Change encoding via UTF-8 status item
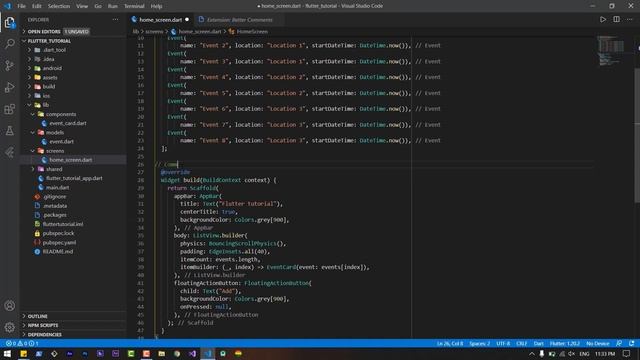This screenshot has width=640, height=360. (x=503, y=343)
